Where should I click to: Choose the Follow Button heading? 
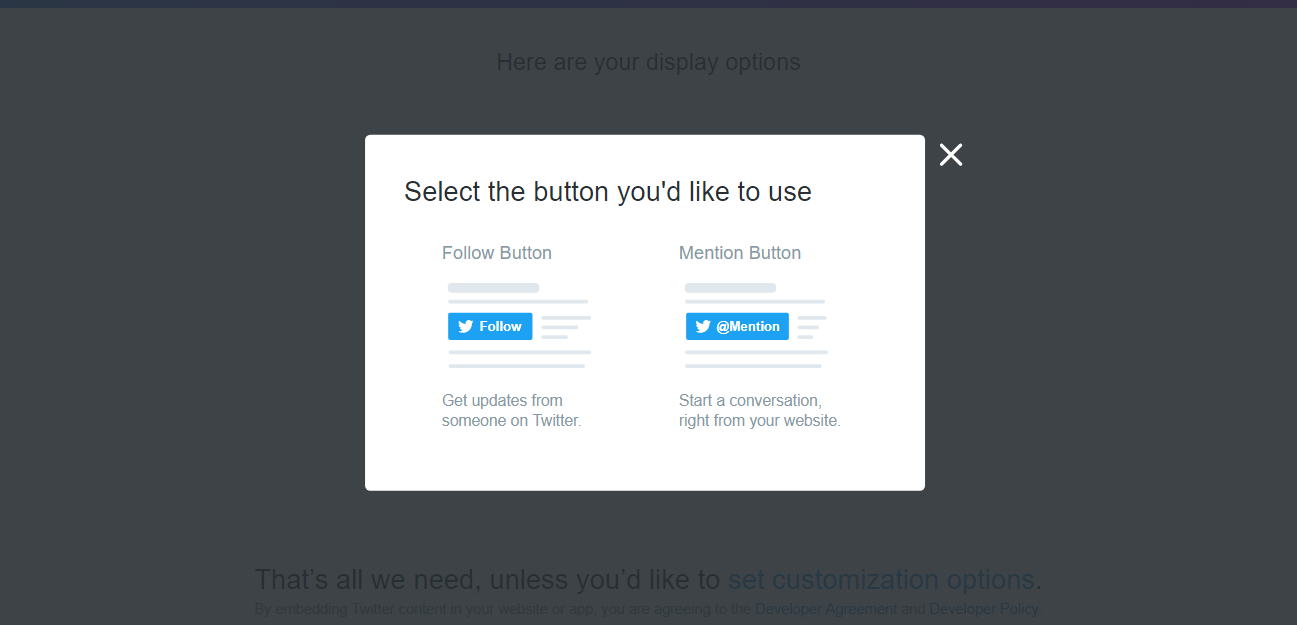(497, 253)
